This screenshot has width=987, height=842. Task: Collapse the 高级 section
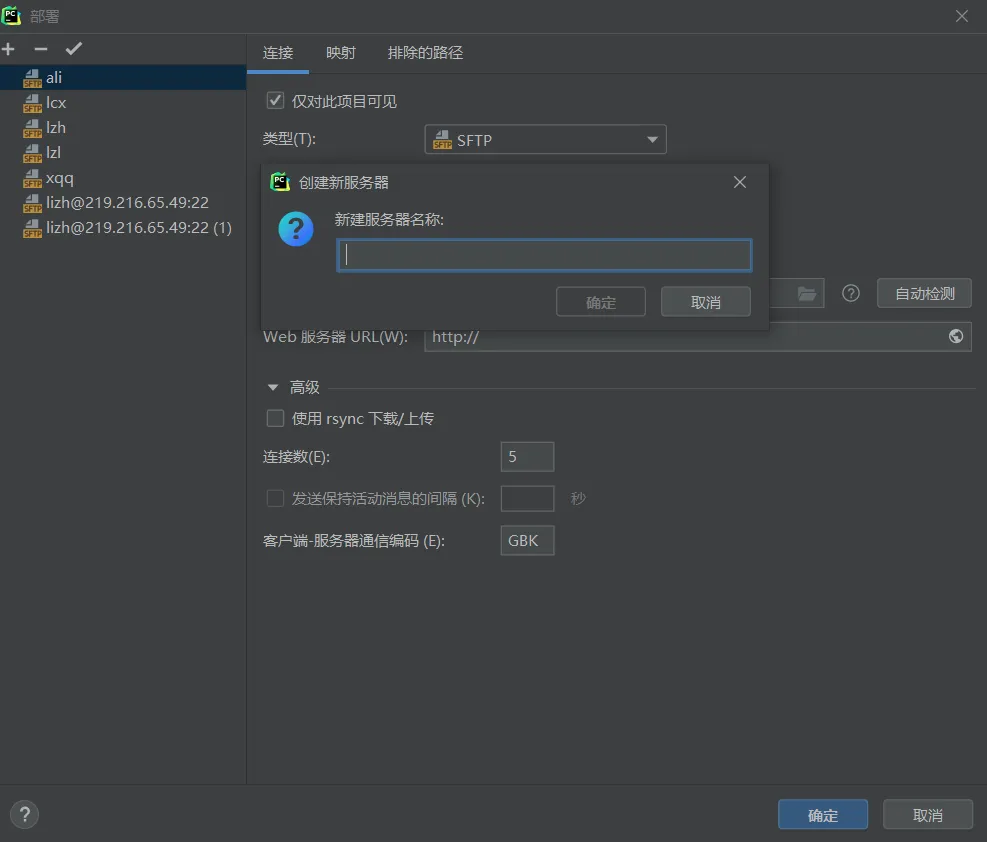[273, 387]
